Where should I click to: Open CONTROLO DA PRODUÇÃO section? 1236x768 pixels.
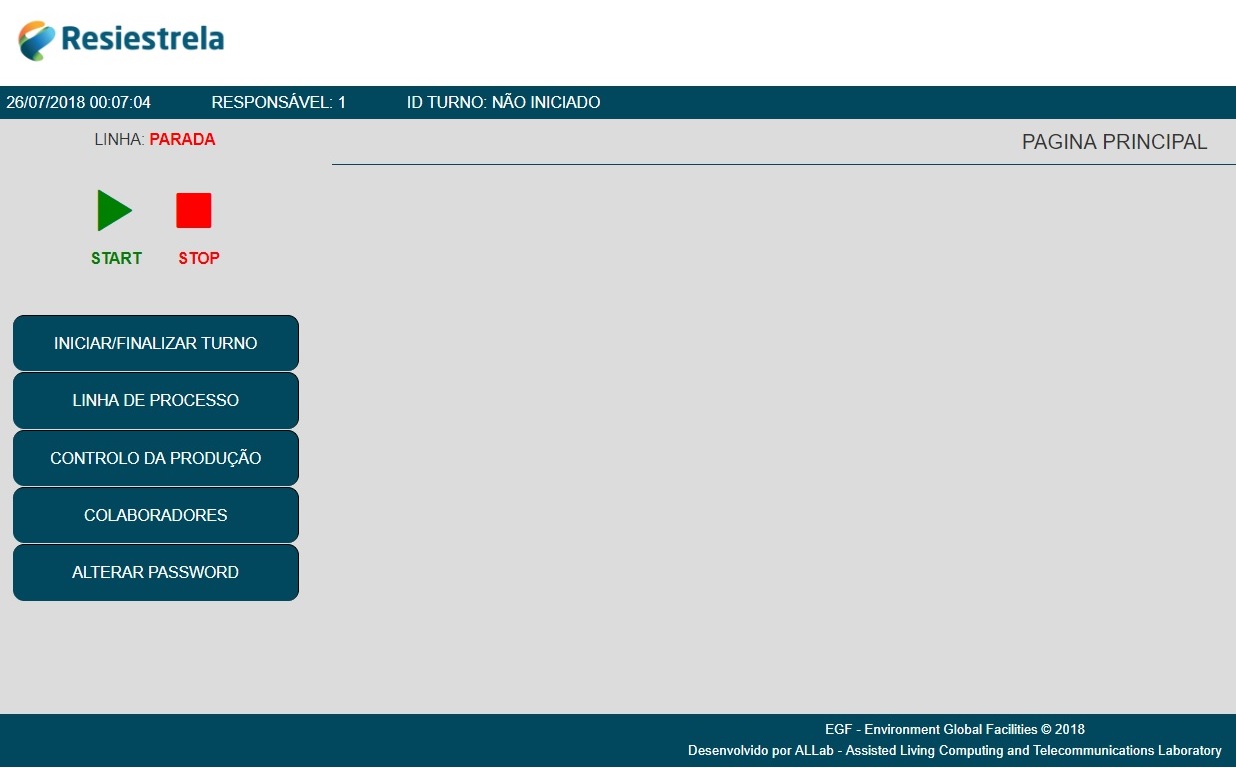tap(156, 458)
